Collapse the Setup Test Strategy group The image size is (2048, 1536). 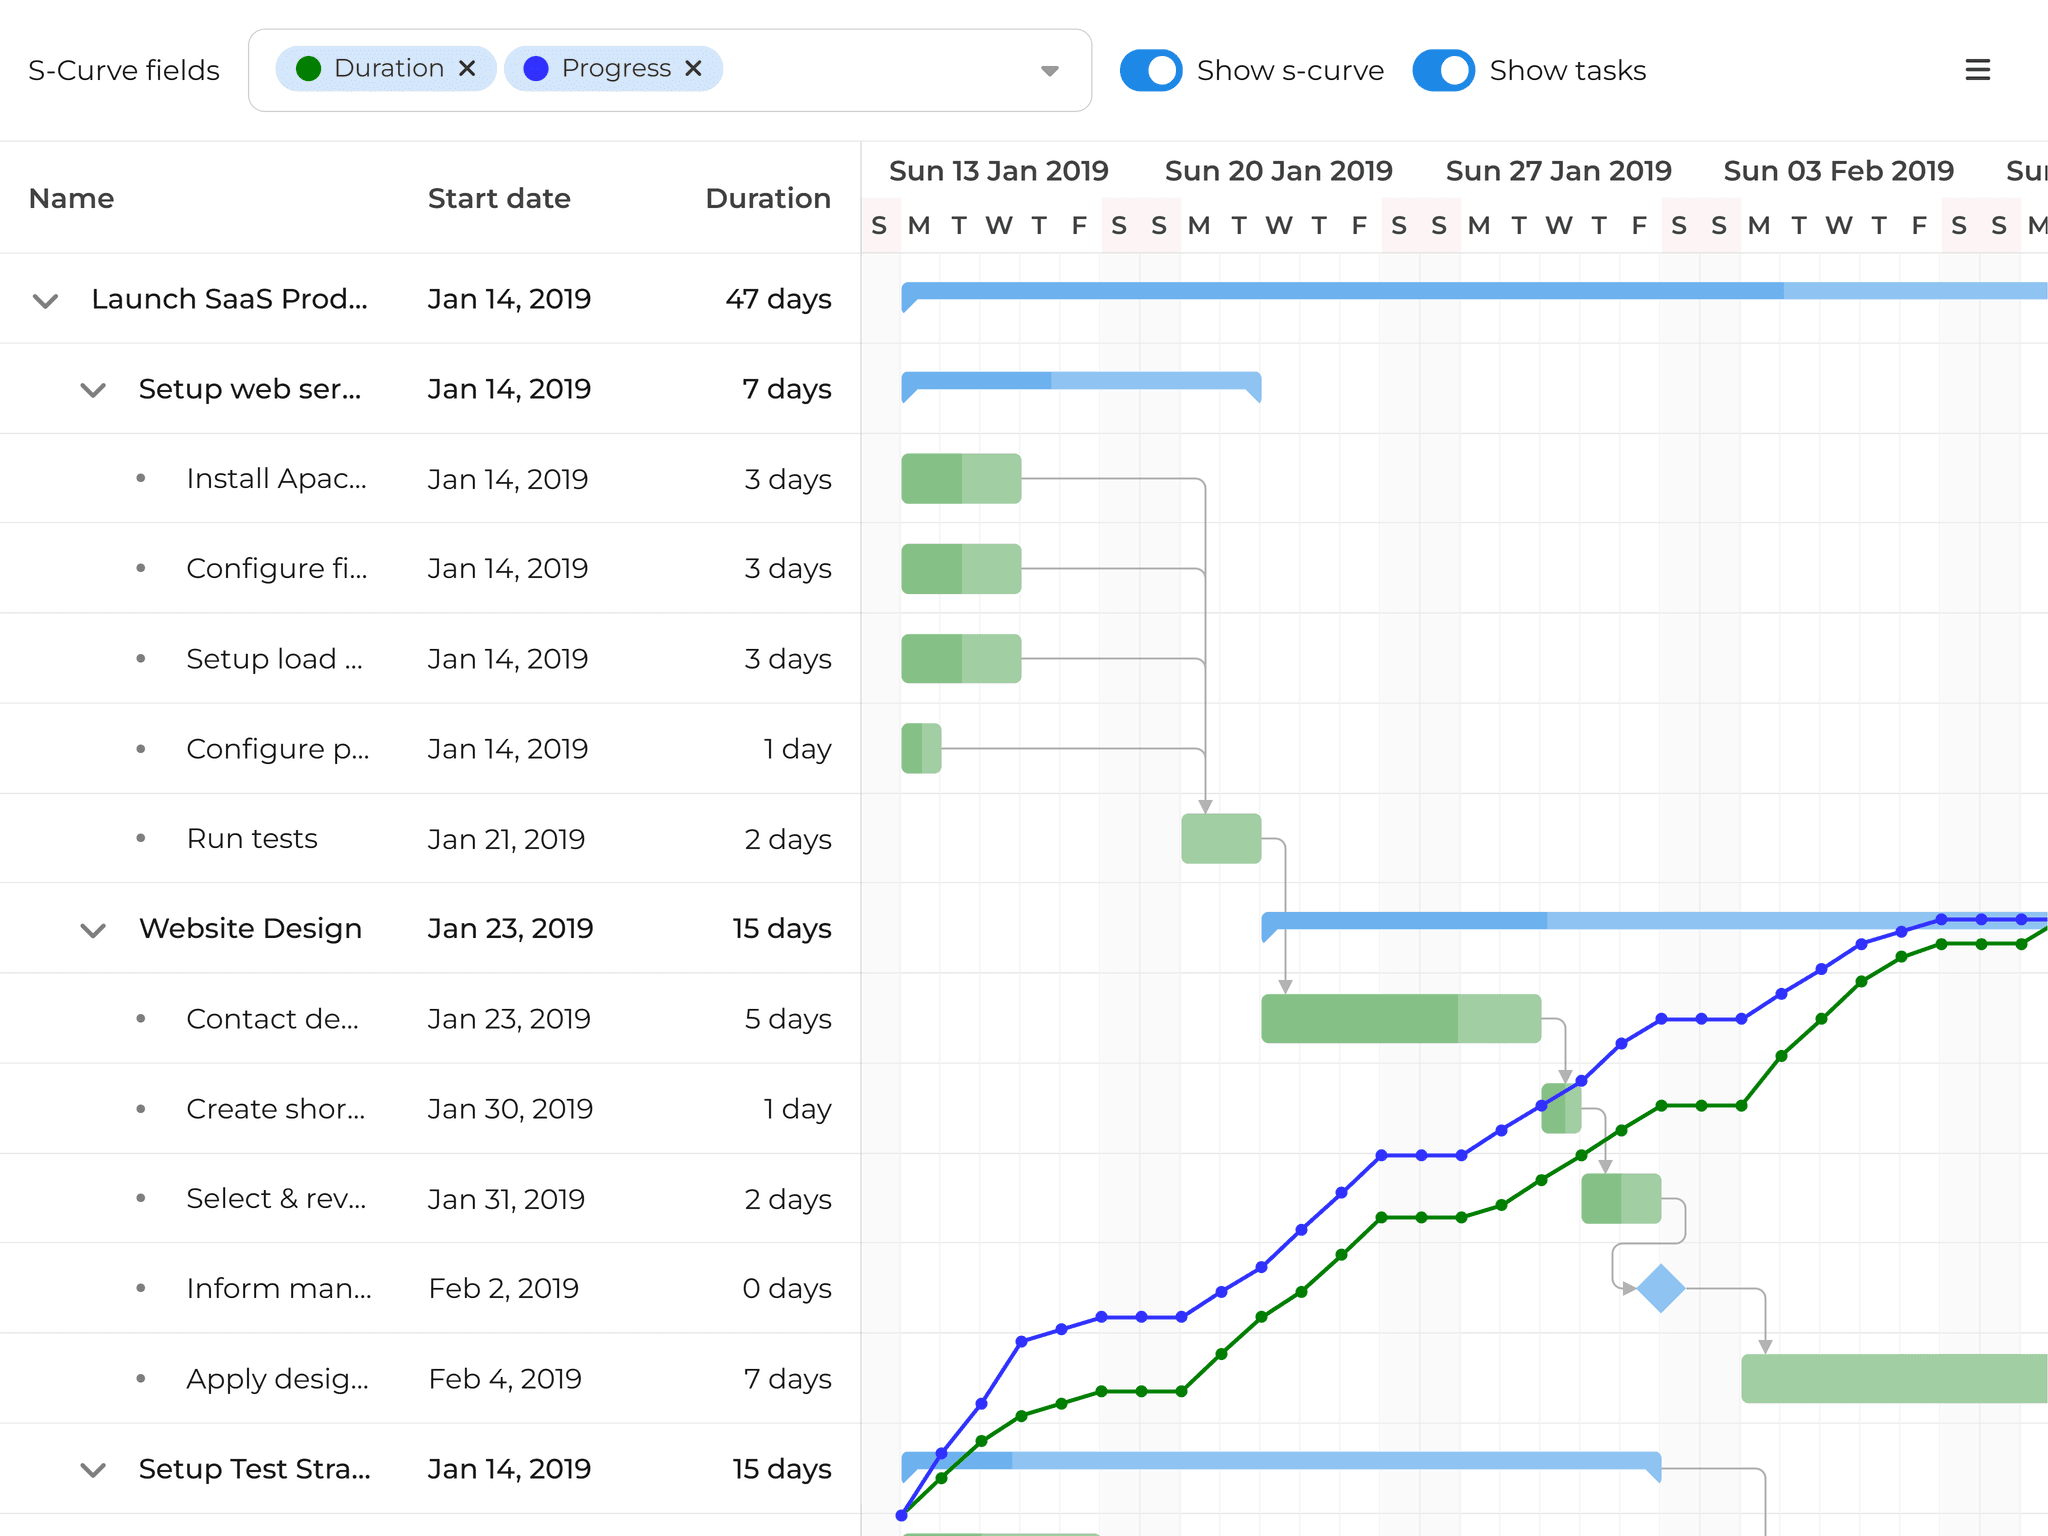(x=92, y=1469)
